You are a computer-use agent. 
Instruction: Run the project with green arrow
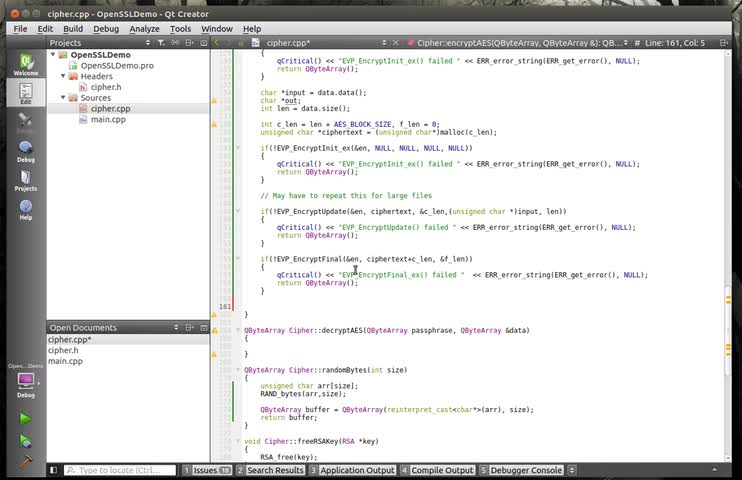click(26, 419)
